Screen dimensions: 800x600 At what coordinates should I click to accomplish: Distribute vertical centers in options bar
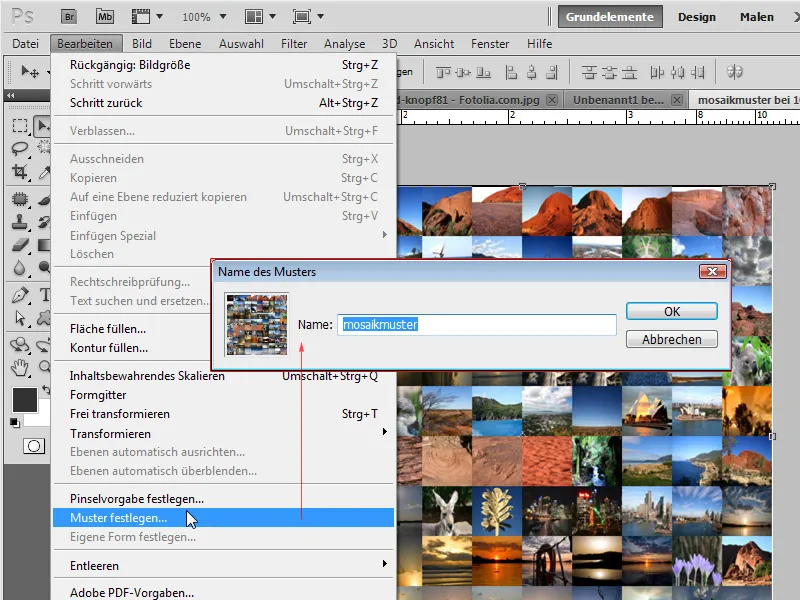609,73
